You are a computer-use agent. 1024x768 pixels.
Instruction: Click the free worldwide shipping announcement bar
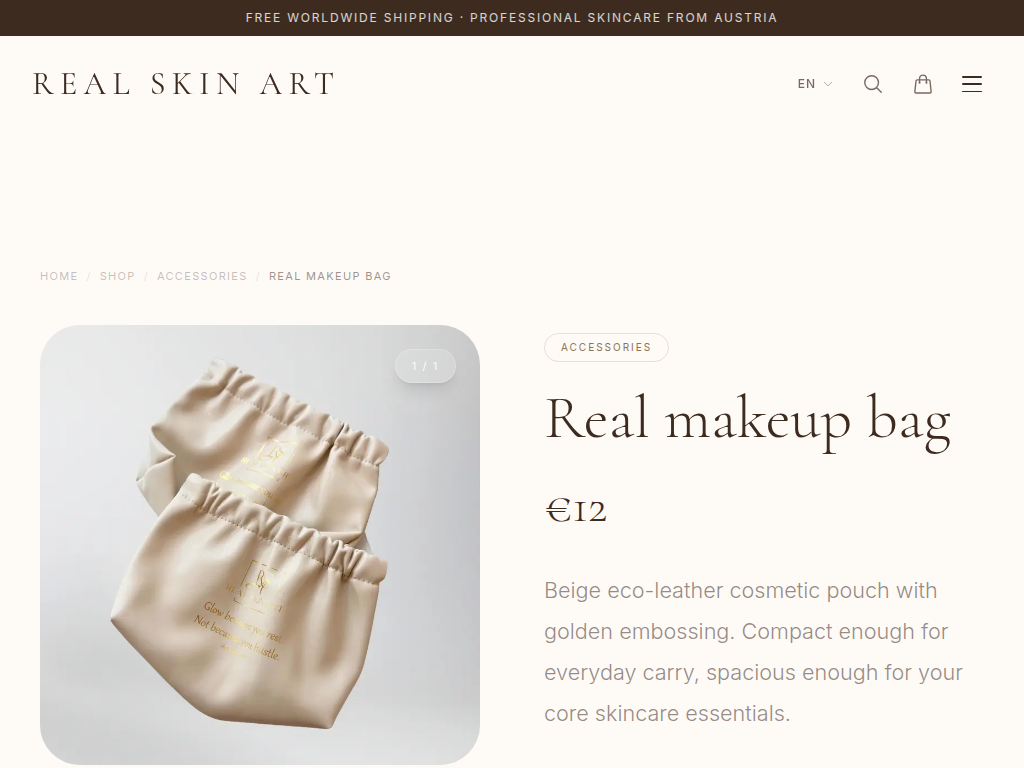click(512, 18)
